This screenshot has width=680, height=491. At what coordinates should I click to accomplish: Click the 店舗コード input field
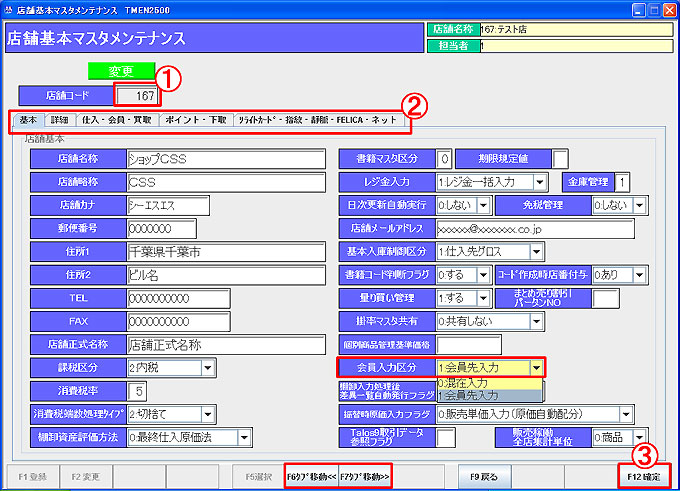(x=137, y=96)
